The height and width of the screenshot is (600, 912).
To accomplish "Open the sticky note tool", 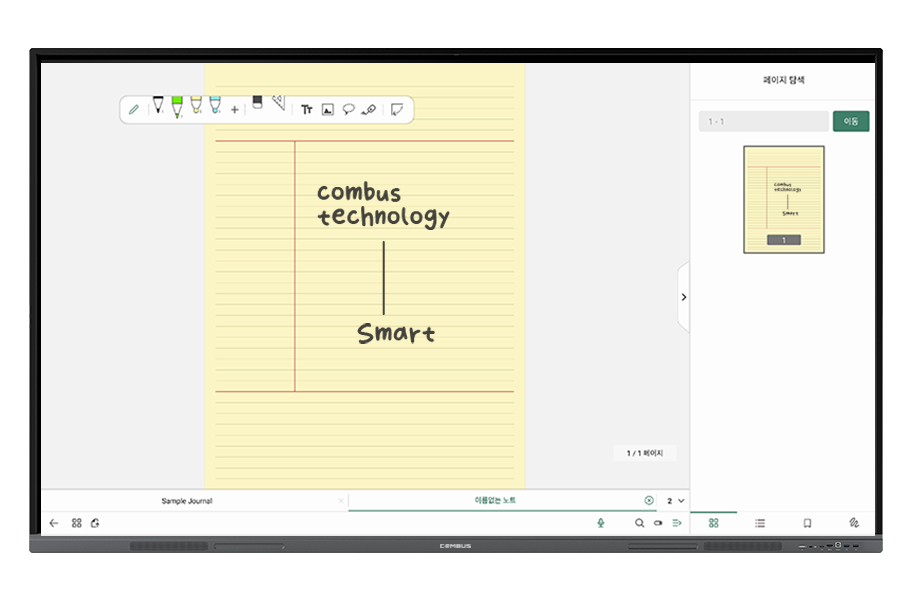I will [397, 109].
